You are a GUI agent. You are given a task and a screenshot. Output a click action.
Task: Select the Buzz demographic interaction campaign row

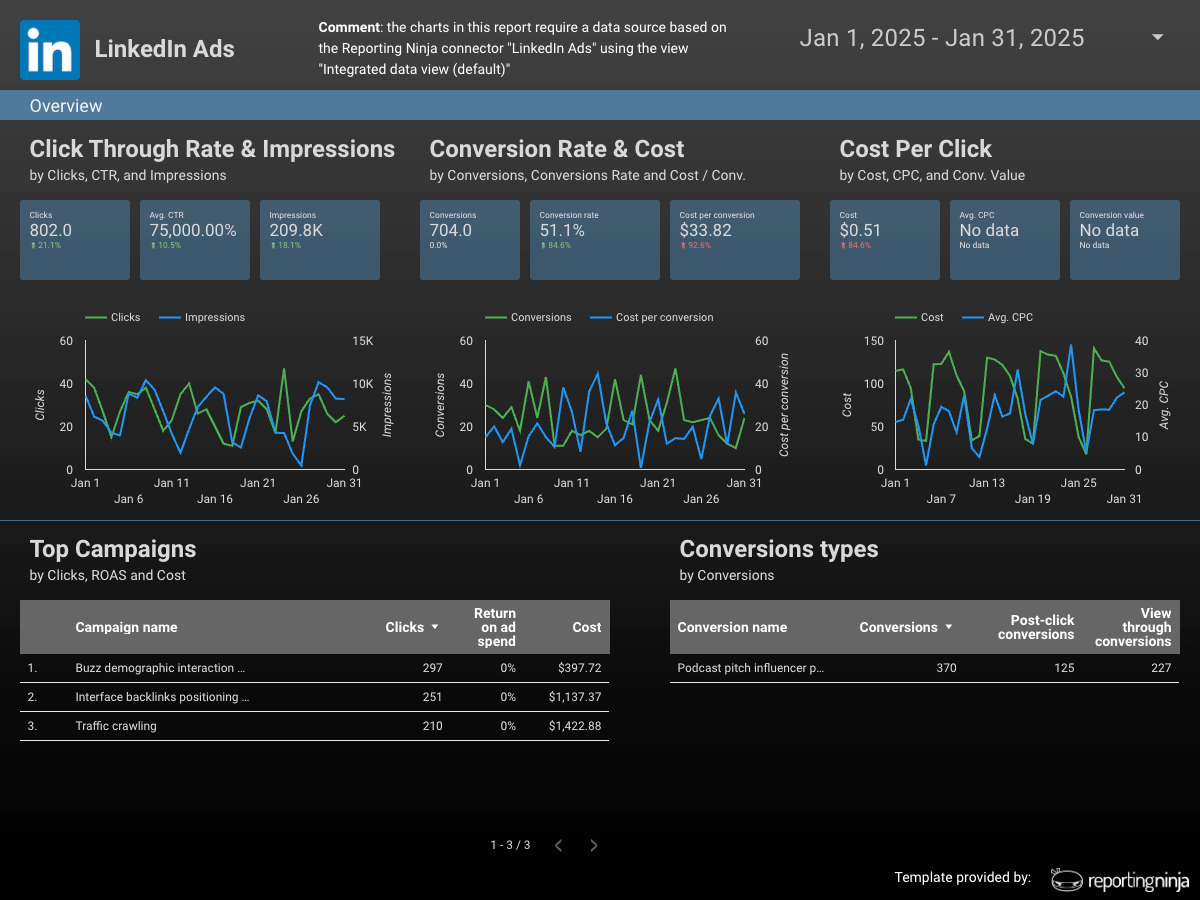[314, 668]
